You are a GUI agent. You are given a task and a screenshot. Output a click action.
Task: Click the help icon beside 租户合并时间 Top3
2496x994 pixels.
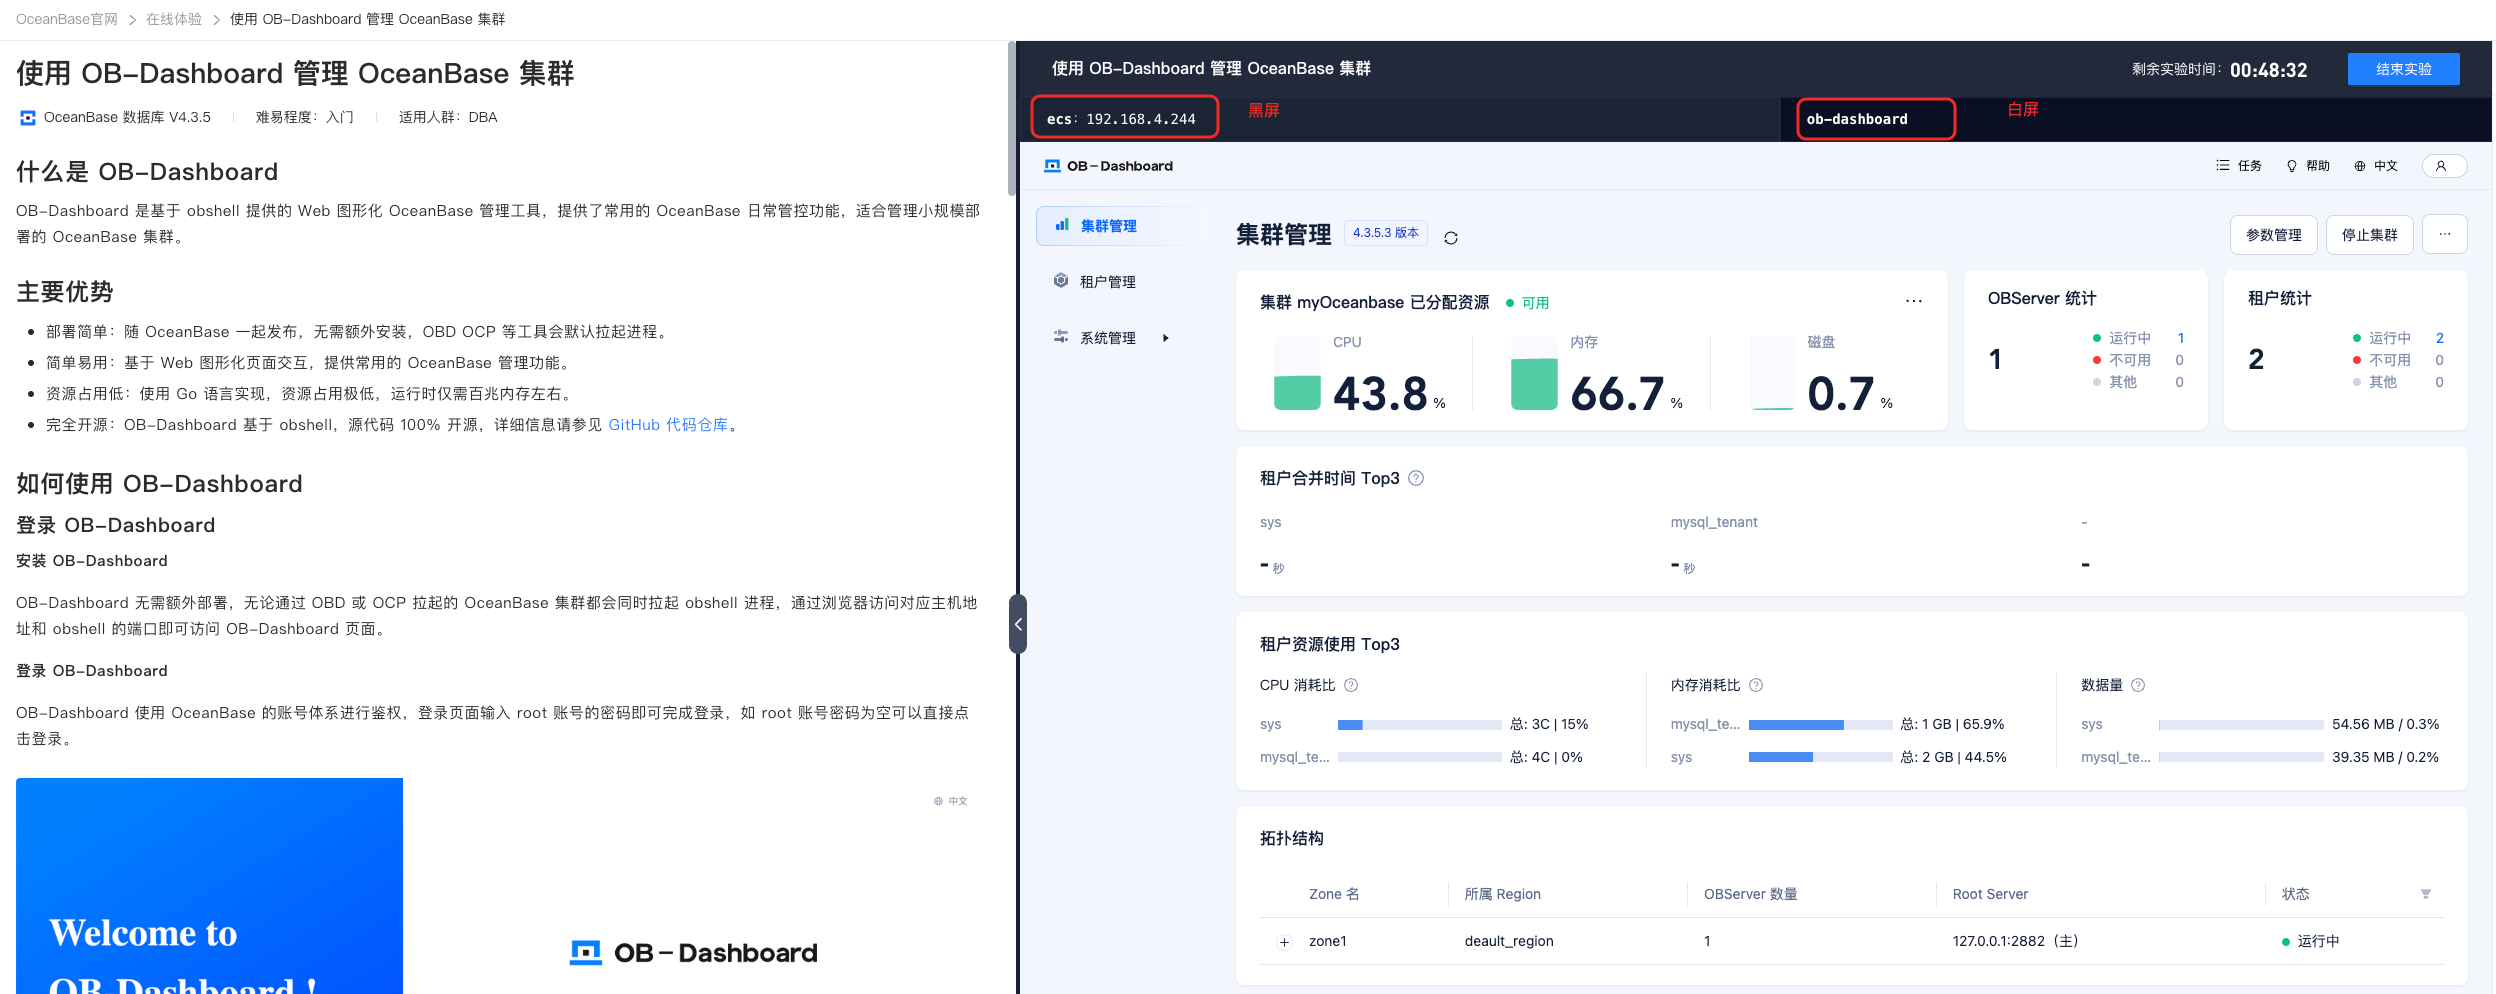[x=1415, y=478]
